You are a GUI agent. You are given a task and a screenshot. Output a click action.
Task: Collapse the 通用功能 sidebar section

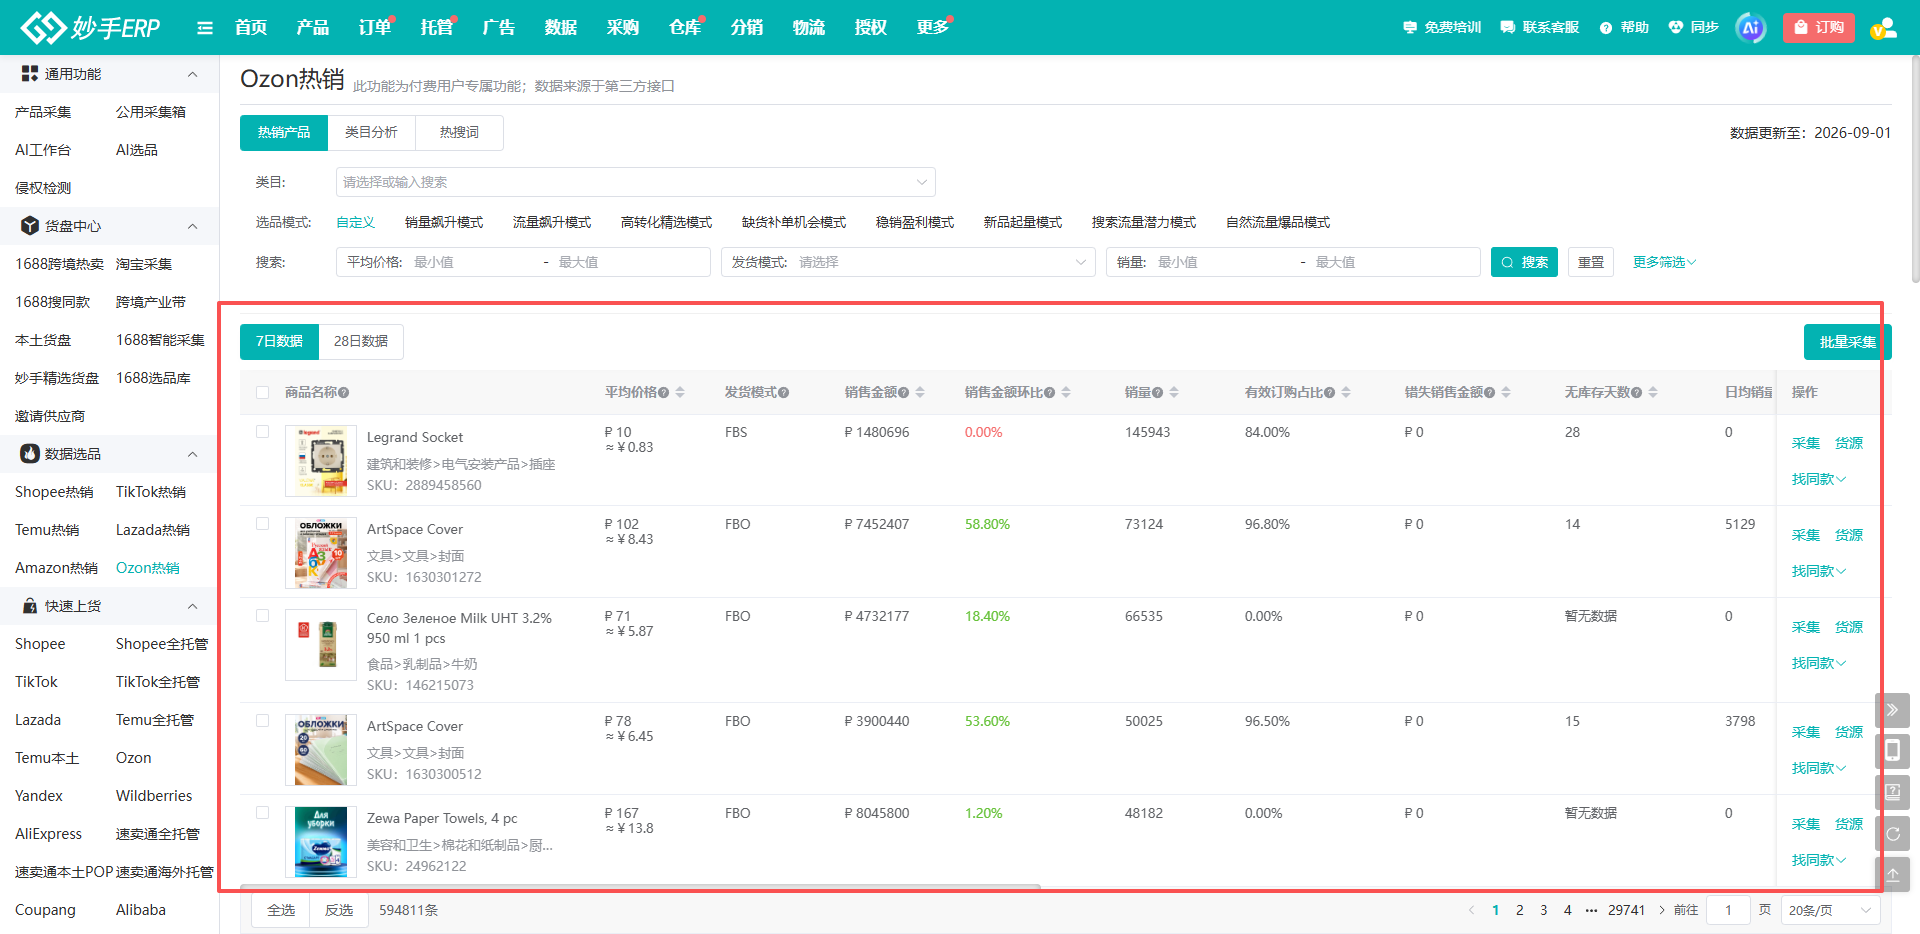(x=193, y=74)
